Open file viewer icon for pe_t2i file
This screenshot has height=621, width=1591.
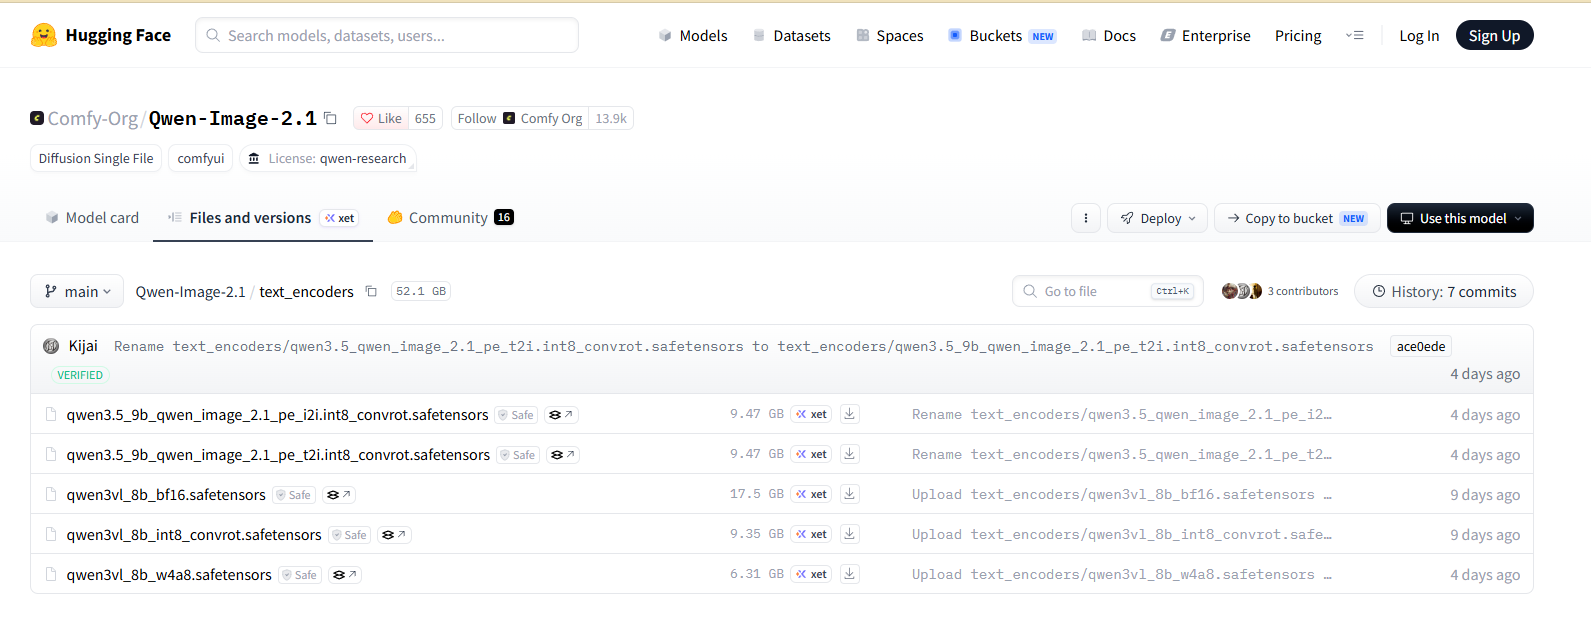point(563,455)
